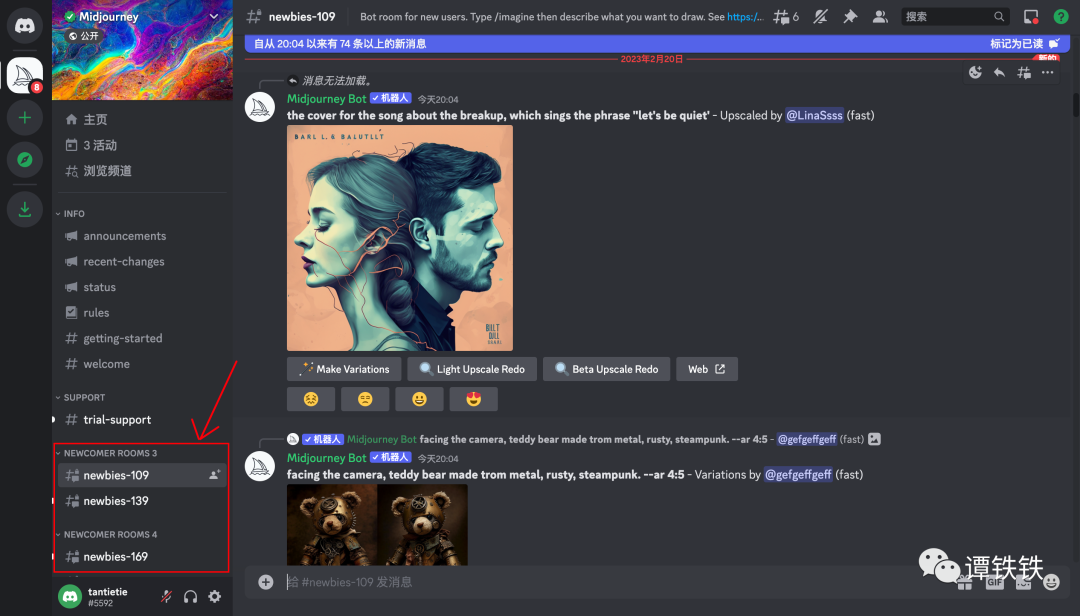The height and width of the screenshot is (616, 1080).
Task: Show pinned messages
Action: point(851,17)
